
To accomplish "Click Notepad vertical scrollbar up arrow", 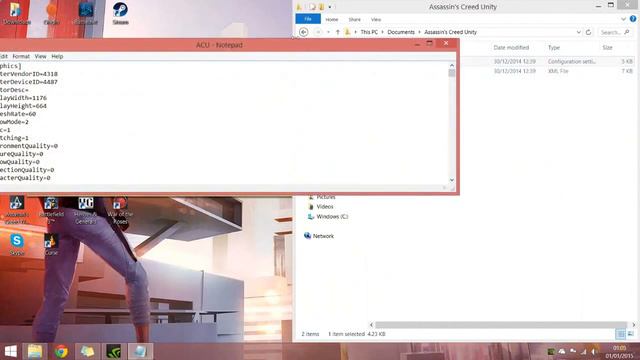I will coord(452,65).
